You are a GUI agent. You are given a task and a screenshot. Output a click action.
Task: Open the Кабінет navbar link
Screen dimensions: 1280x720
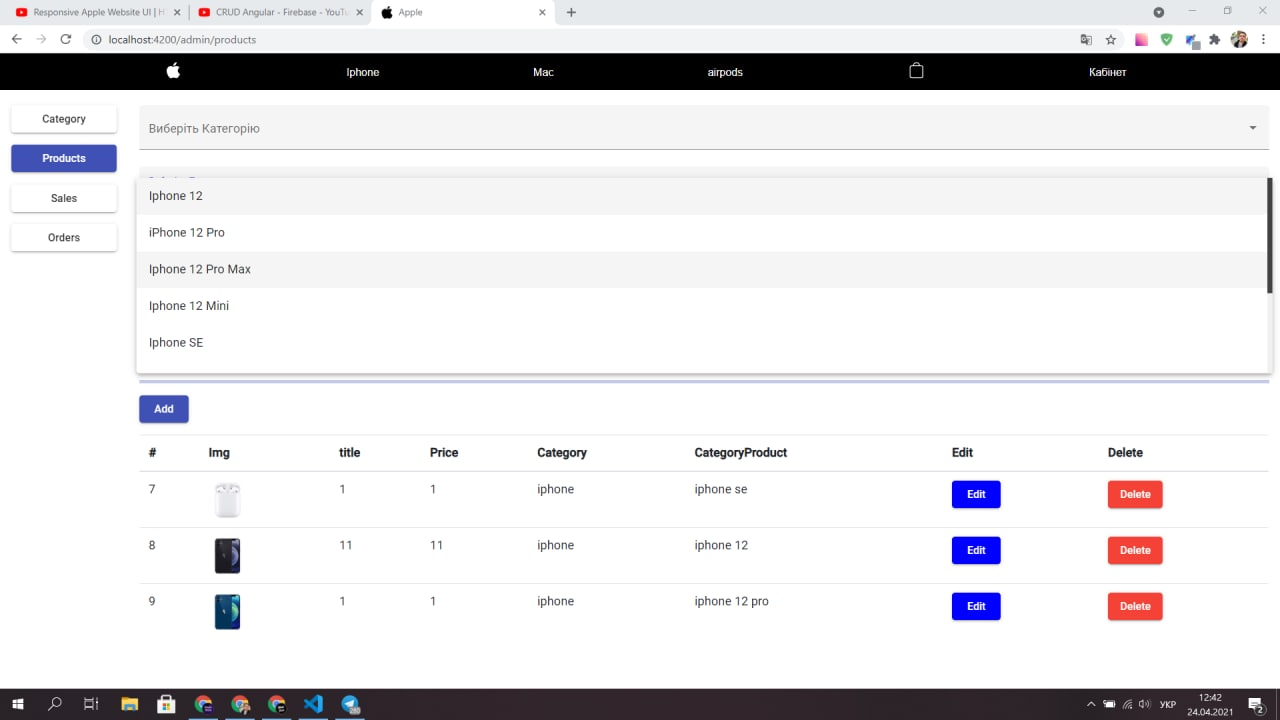pos(1107,72)
